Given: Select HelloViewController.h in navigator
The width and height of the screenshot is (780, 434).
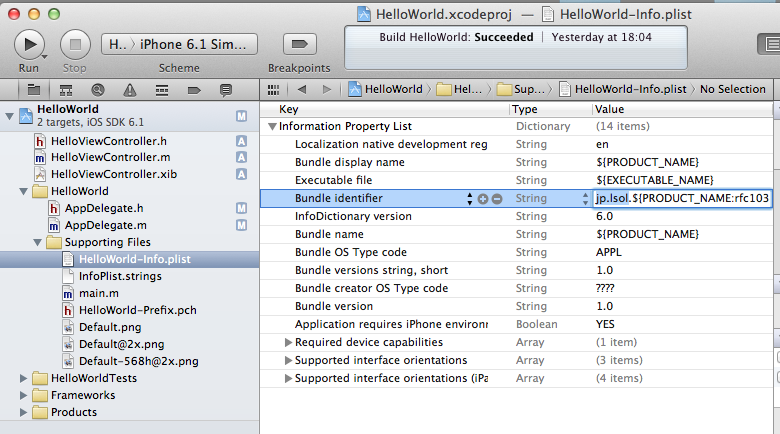Looking at the screenshot, I should coord(108,141).
